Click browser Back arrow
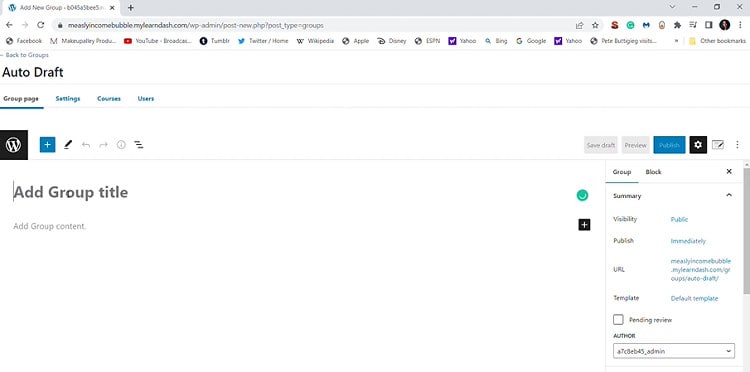Viewport: 750px width, 372px height. pos(10,25)
